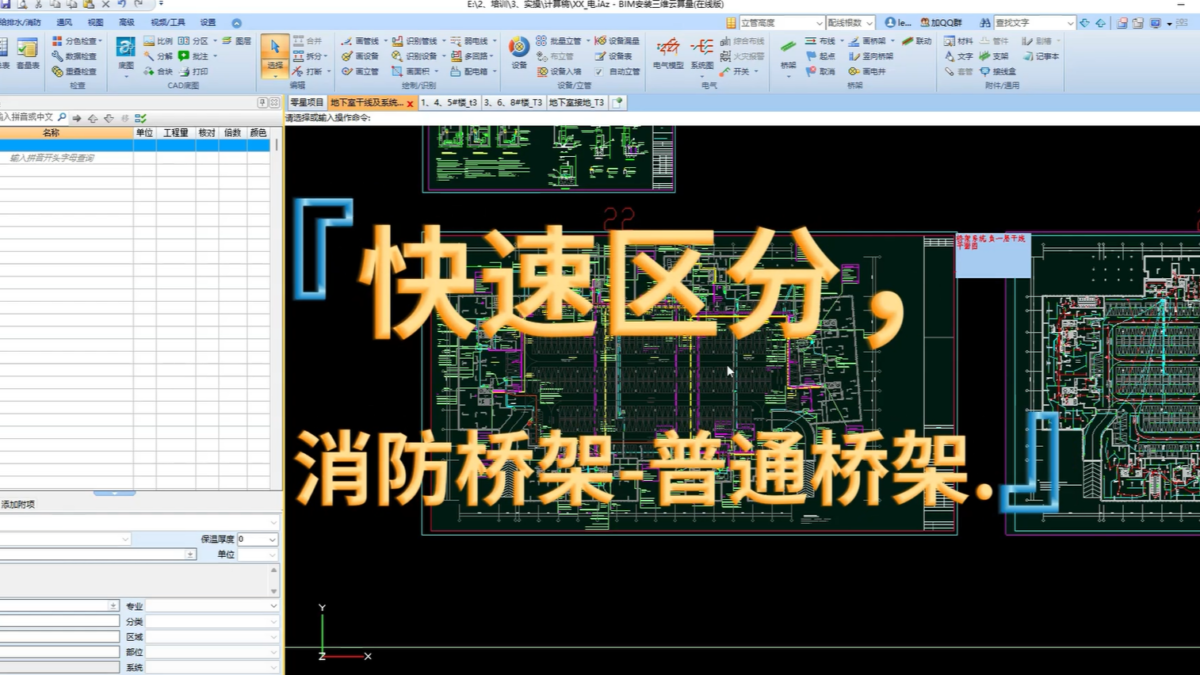Click 添加附项 label

[x=17, y=504]
